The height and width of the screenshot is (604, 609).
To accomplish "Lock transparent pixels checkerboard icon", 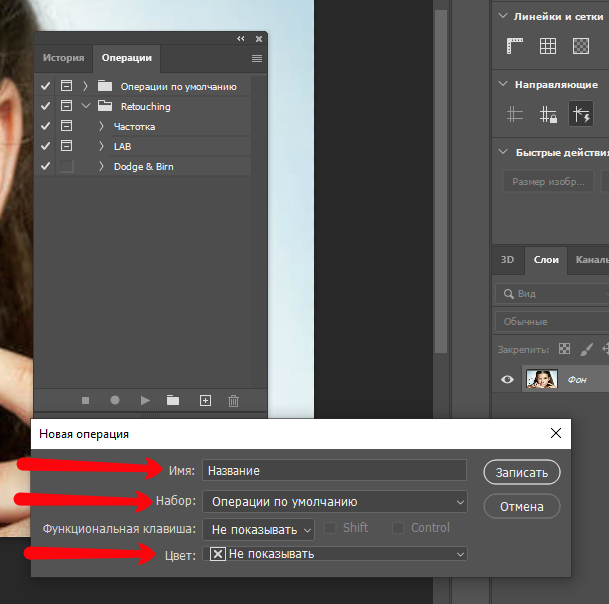I will click(x=564, y=349).
